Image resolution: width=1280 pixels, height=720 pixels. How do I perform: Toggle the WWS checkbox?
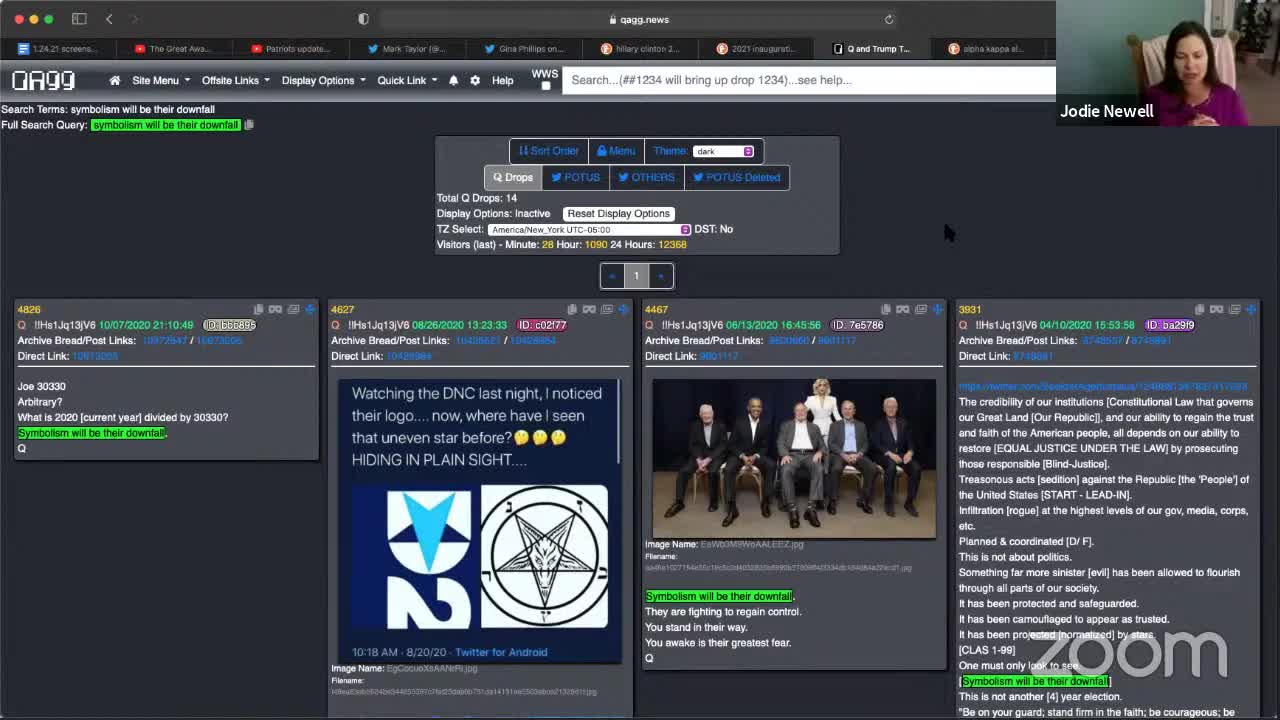tap(546, 86)
